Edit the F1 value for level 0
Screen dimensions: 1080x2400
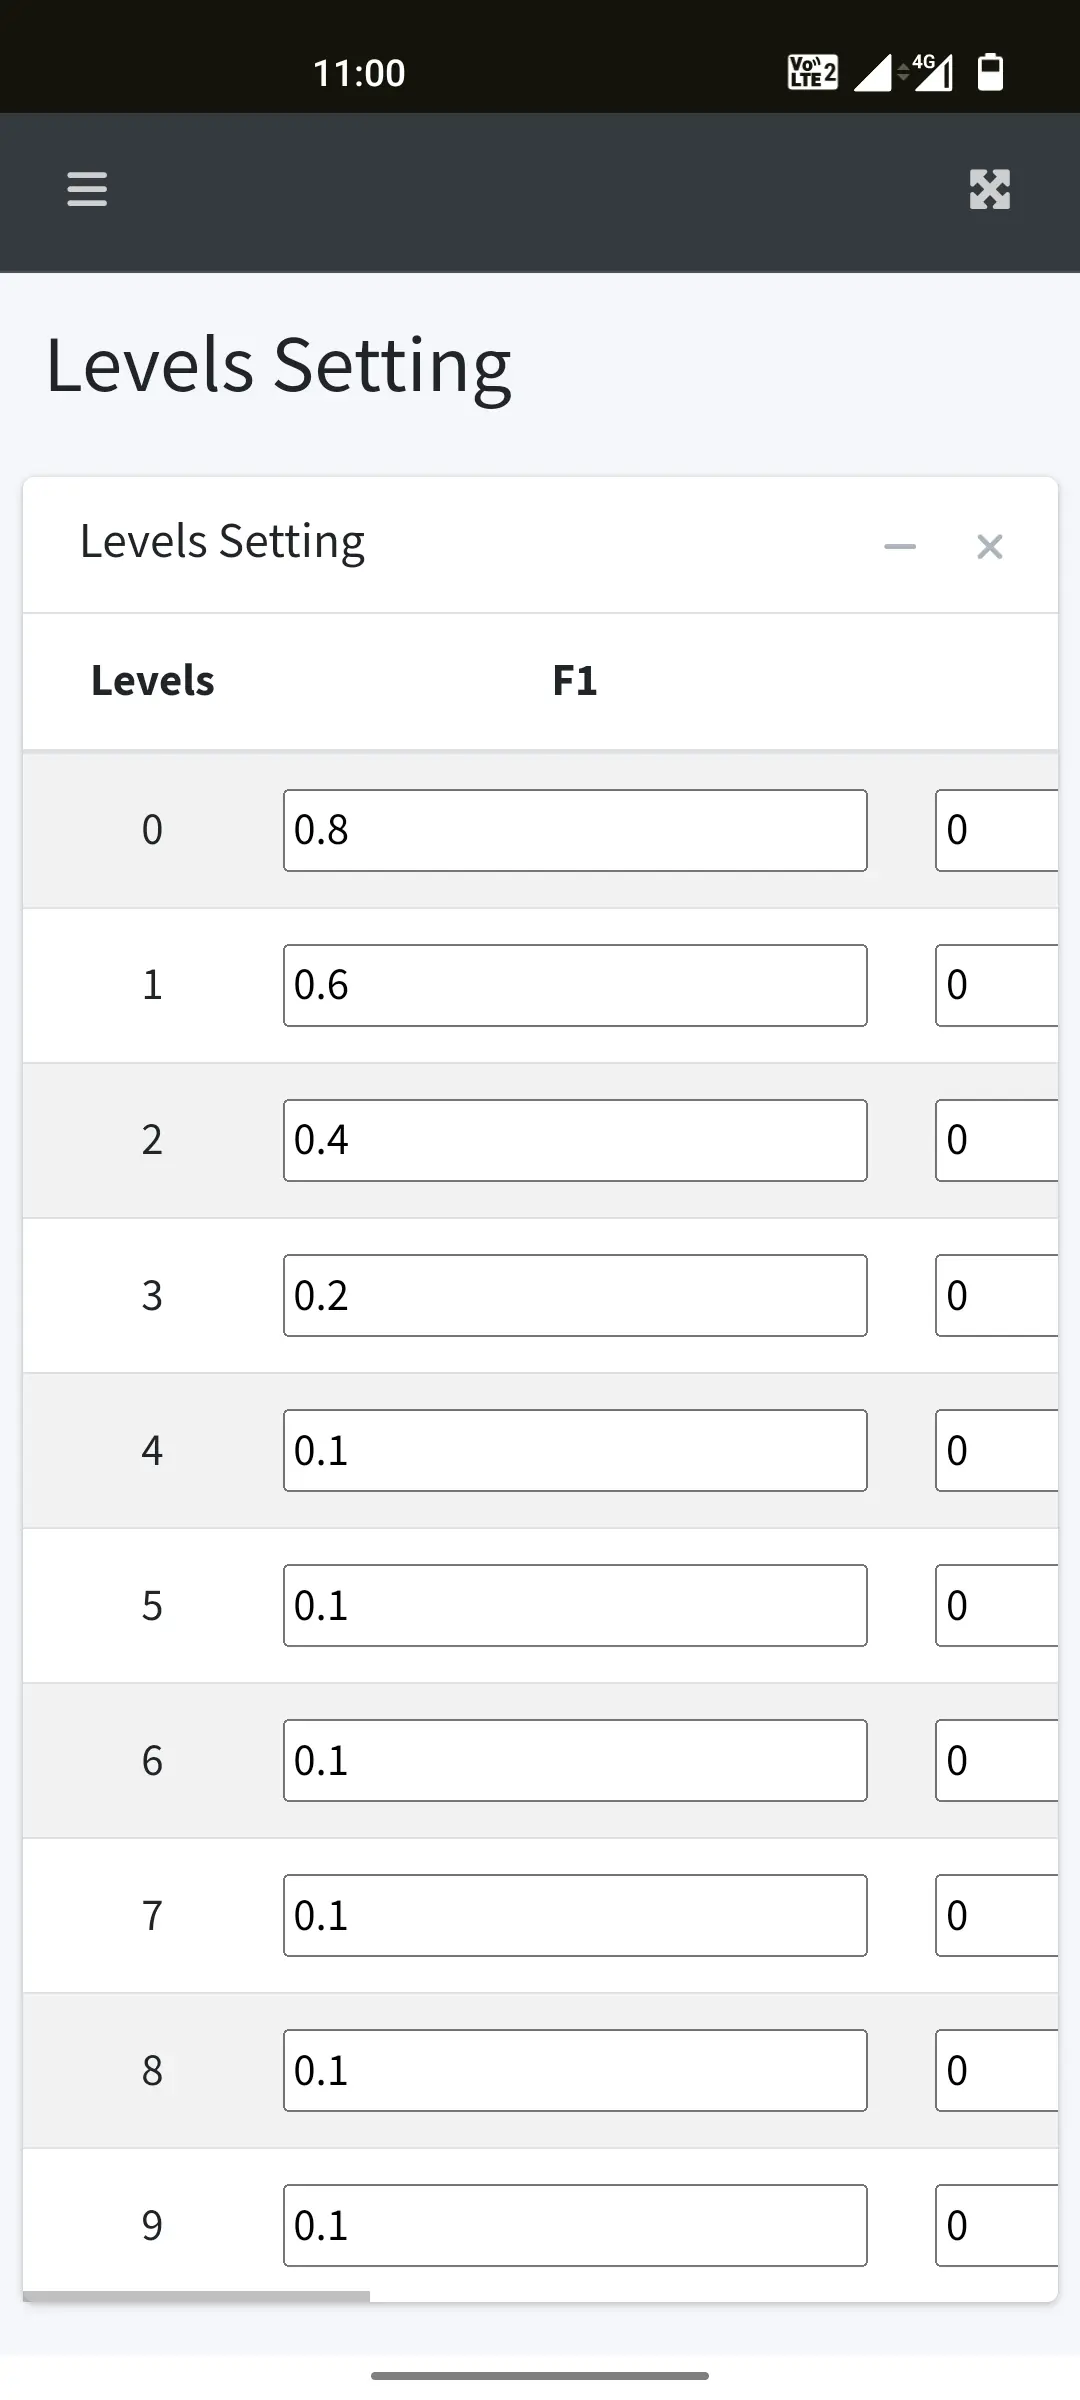click(575, 830)
